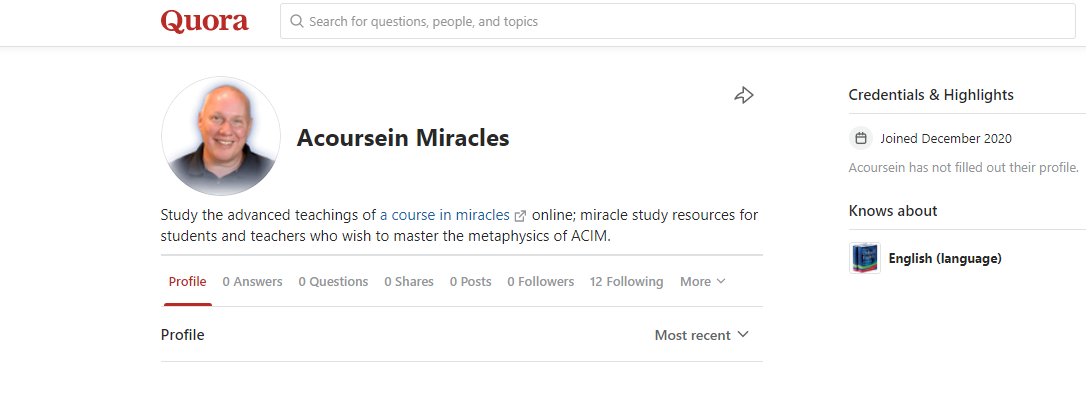Image resolution: width=1086 pixels, height=407 pixels.
Task: Click the external link icon beside course link
Action: pyautogui.click(x=520, y=216)
